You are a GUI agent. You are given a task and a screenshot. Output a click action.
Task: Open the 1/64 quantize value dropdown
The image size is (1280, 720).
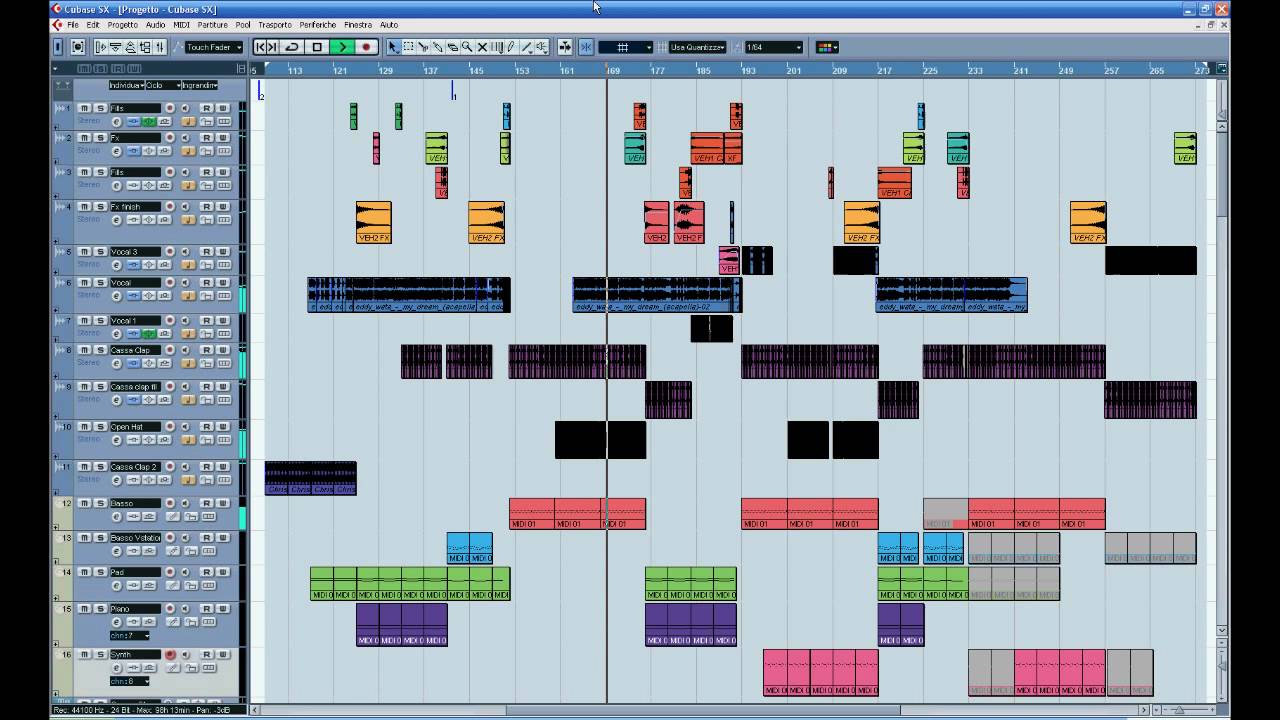(x=774, y=47)
